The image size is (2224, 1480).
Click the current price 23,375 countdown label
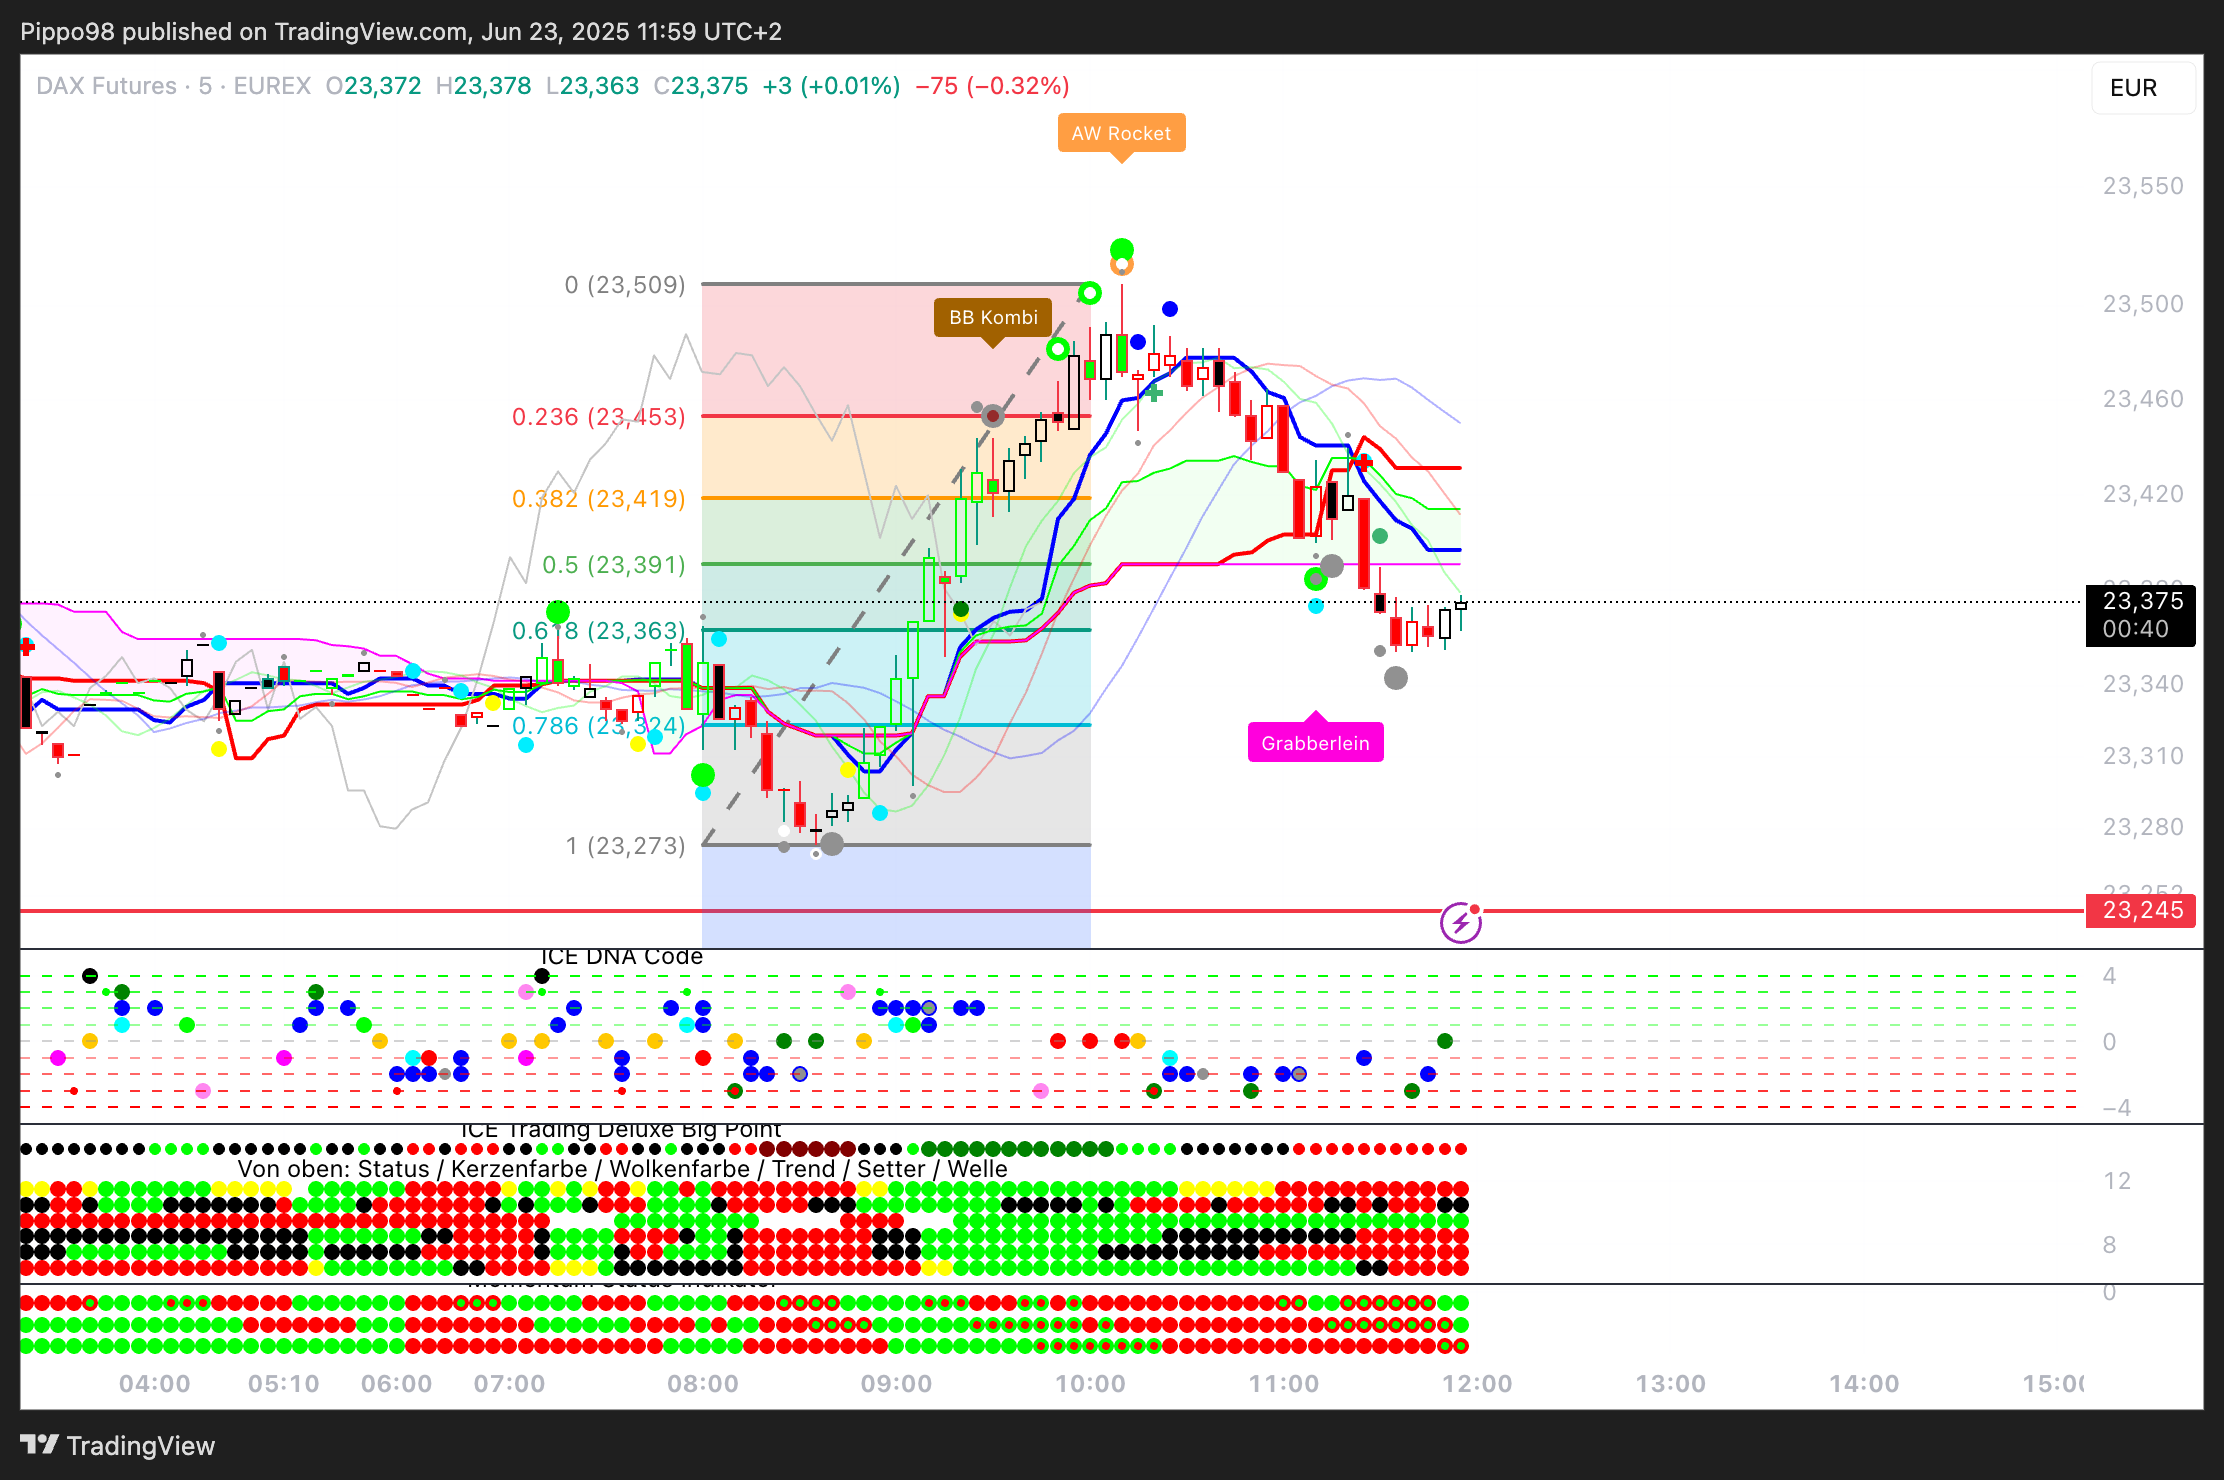tap(2141, 615)
